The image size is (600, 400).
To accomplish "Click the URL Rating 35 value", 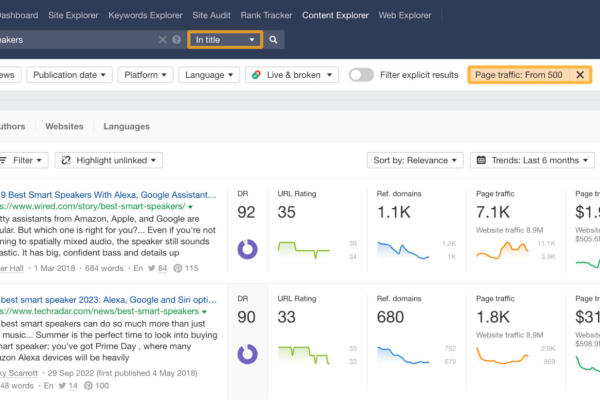I will [x=287, y=212].
